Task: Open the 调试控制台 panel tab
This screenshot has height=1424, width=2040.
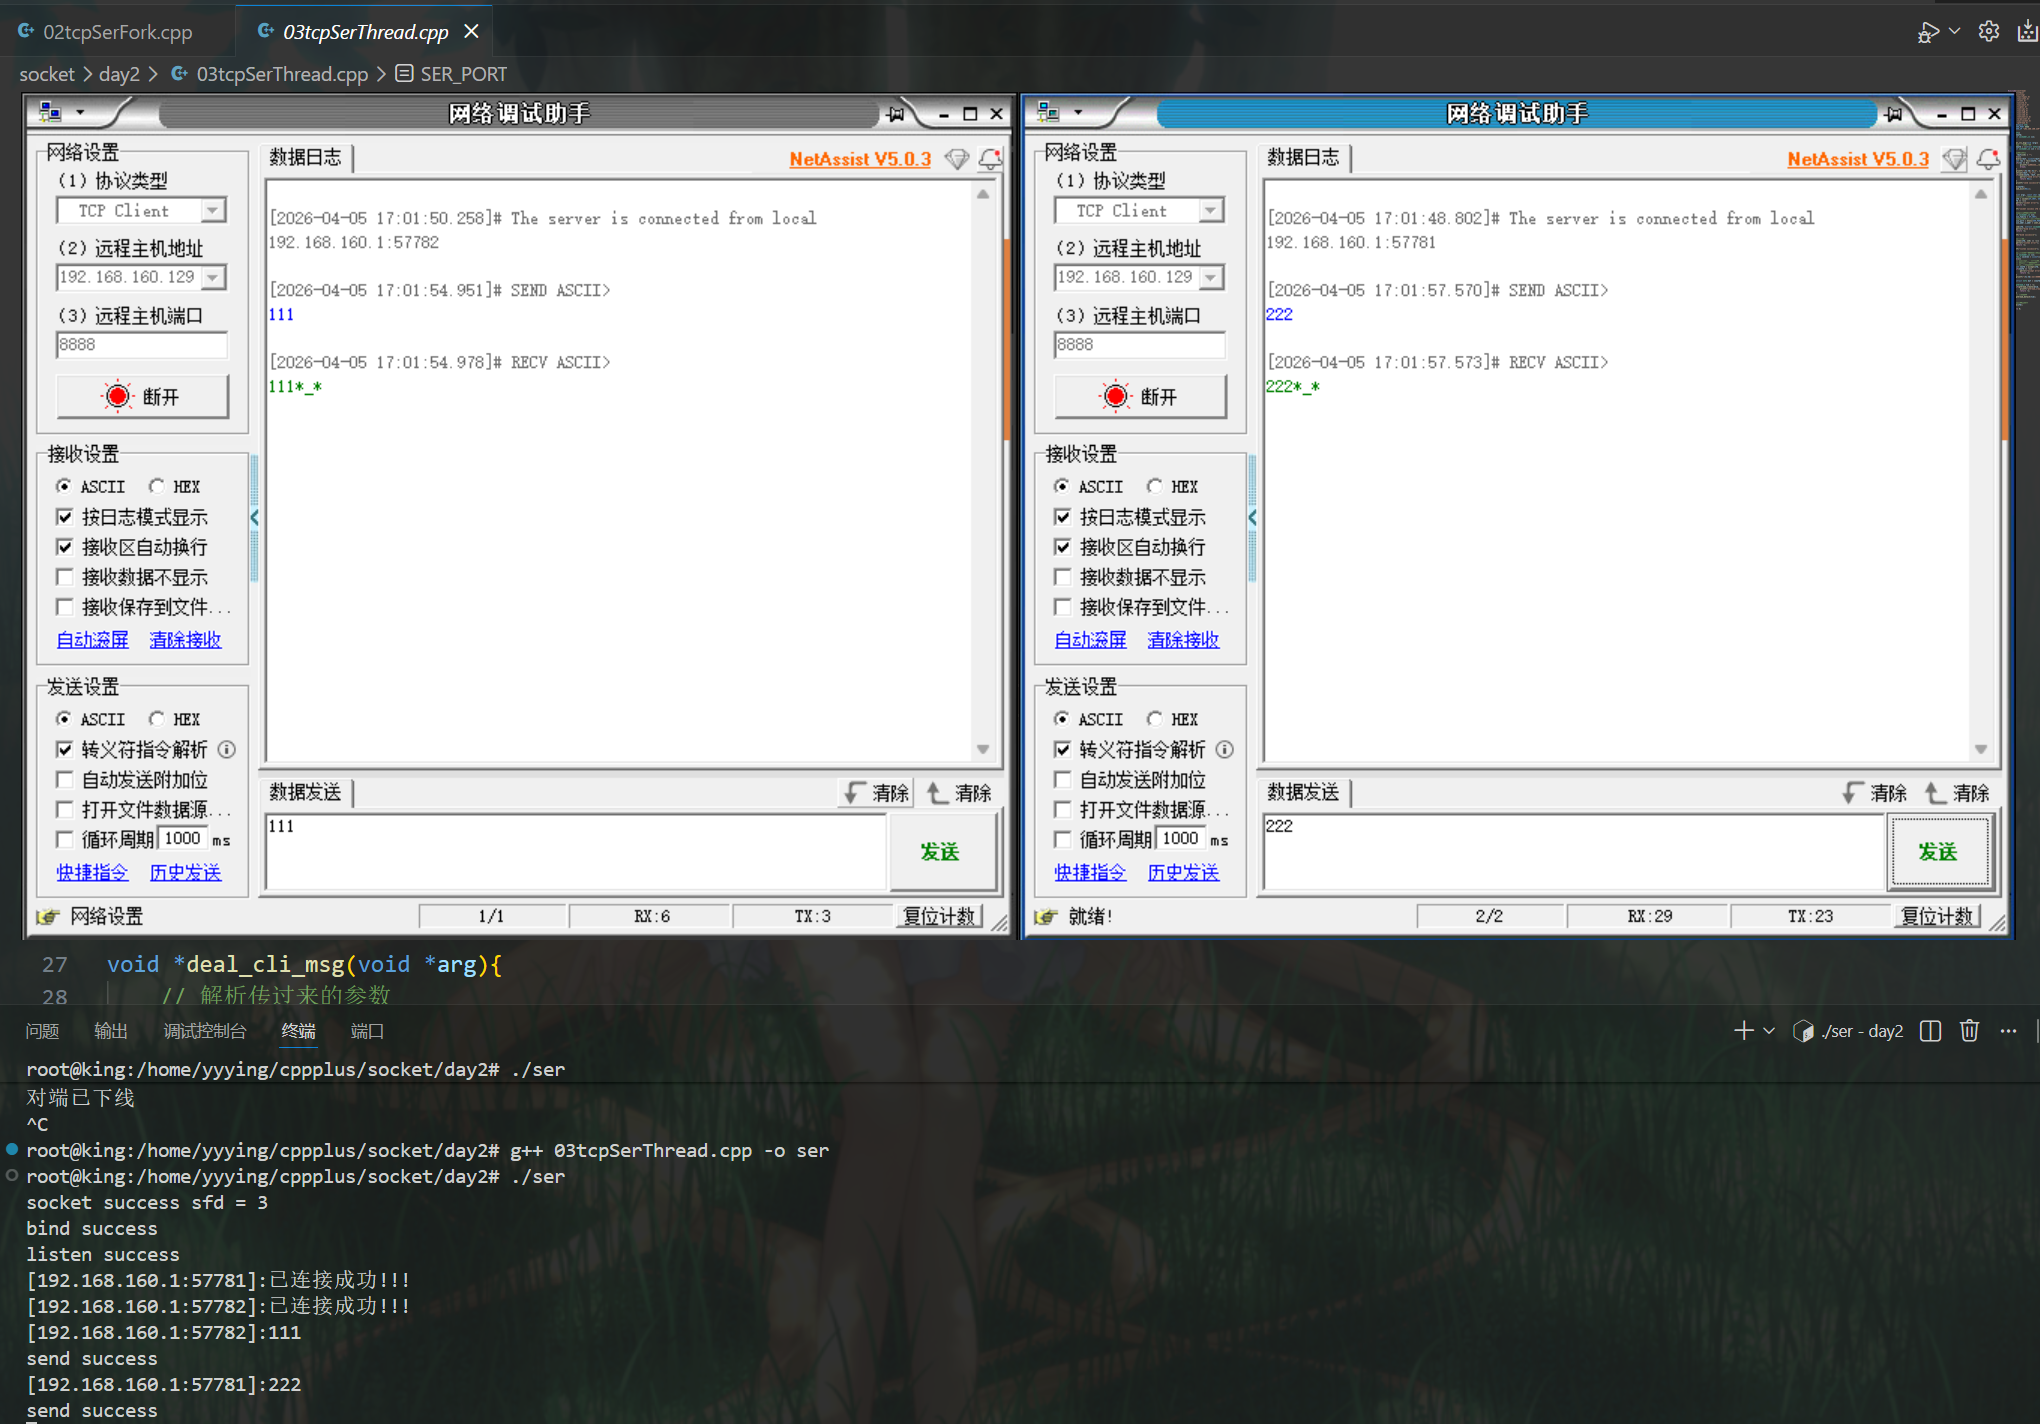Action: (x=204, y=1031)
